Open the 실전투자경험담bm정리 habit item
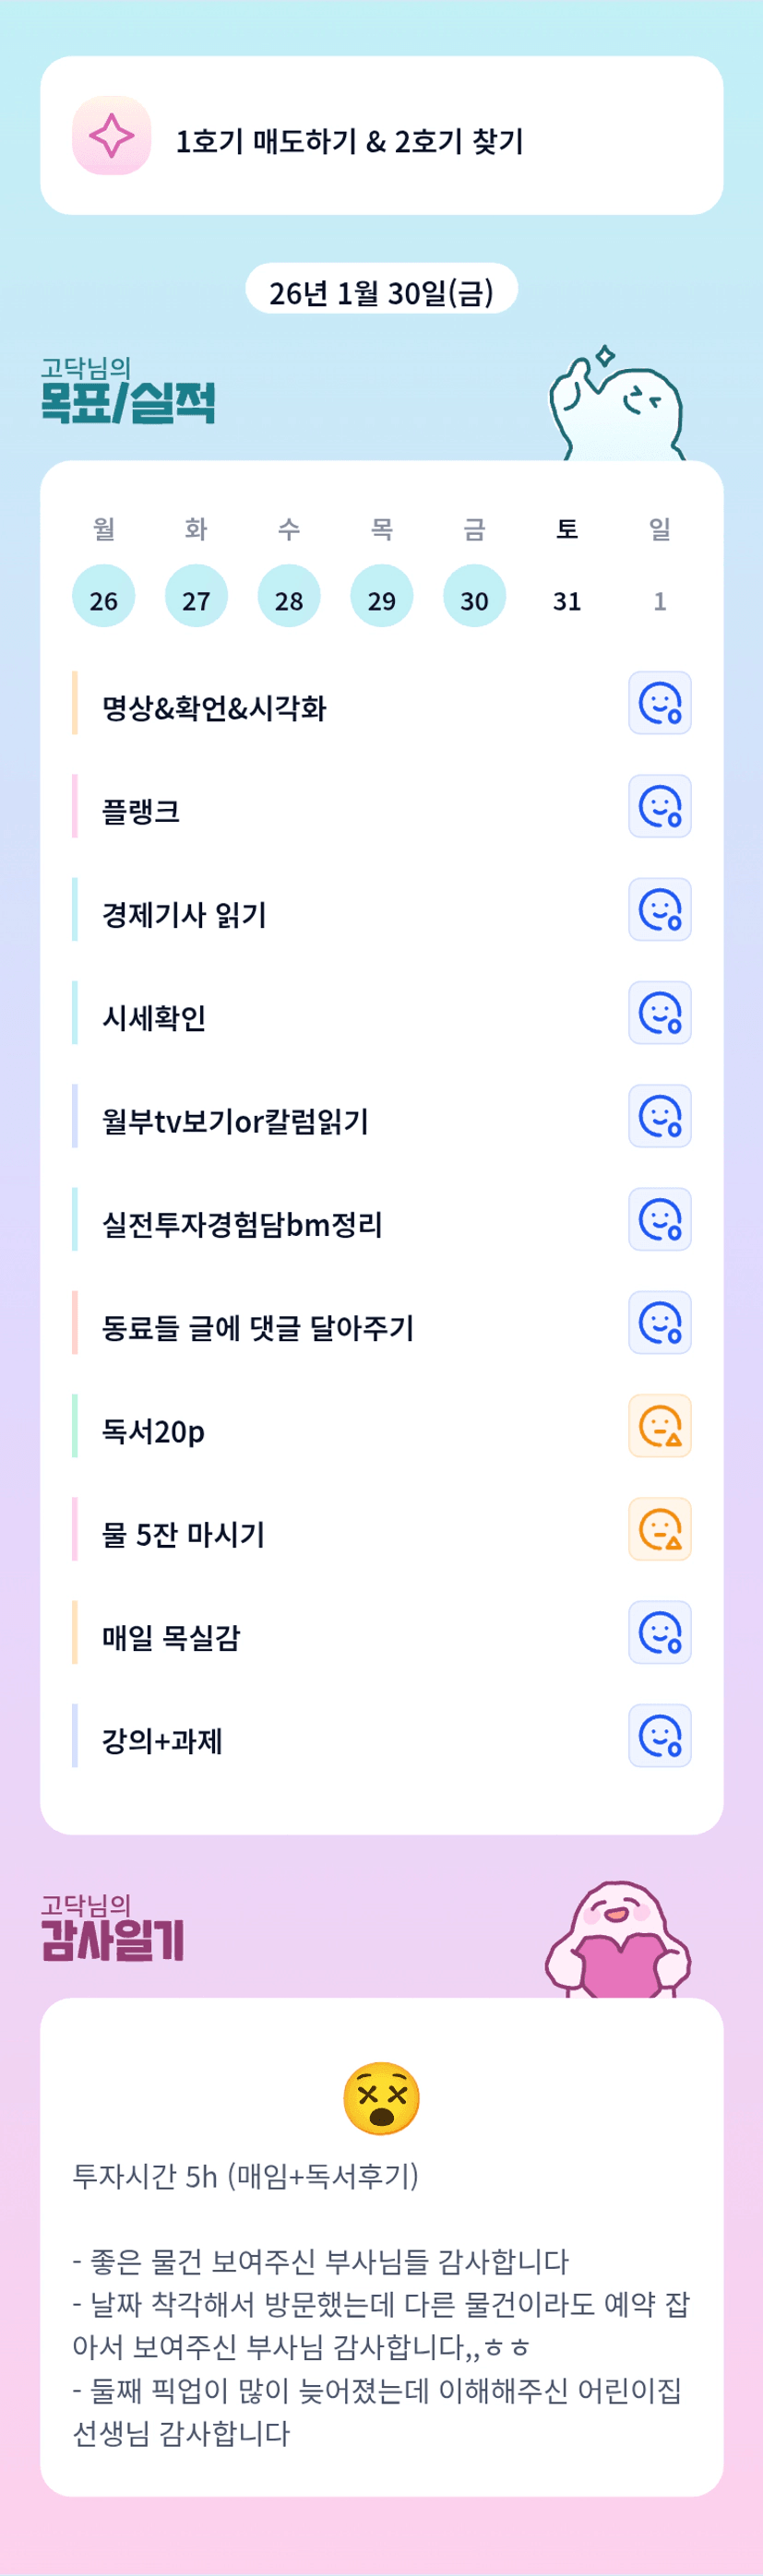The height and width of the screenshot is (2576, 763). click(x=242, y=1223)
